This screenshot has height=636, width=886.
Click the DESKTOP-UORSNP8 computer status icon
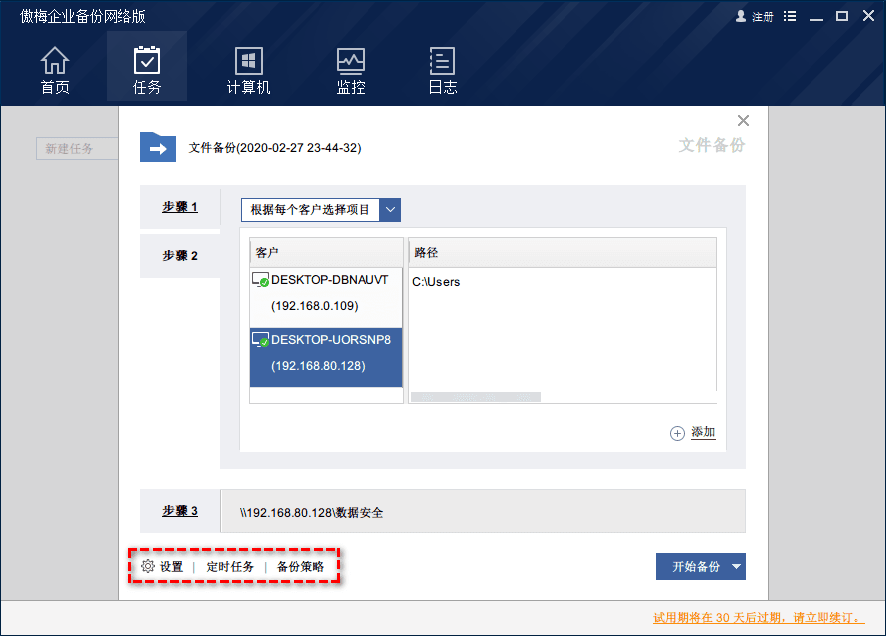[x=260, y=339]
